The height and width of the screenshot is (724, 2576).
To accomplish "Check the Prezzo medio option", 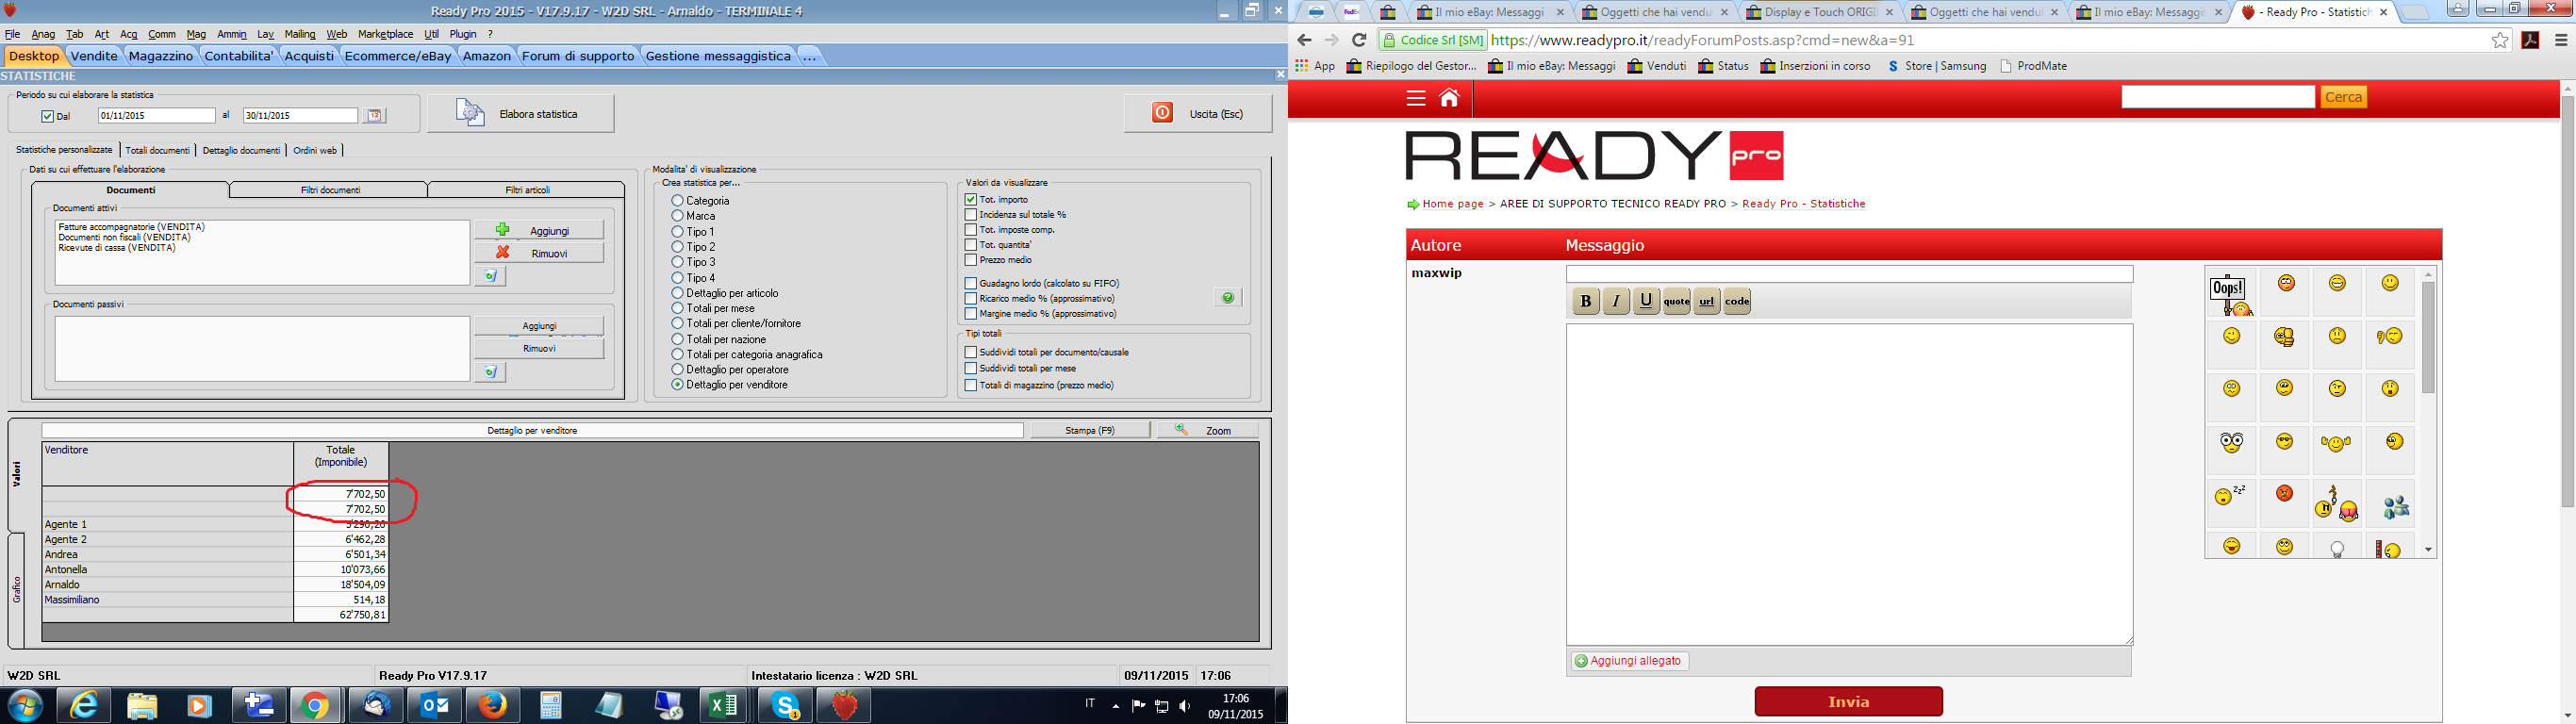I will [x=971, y=260].
